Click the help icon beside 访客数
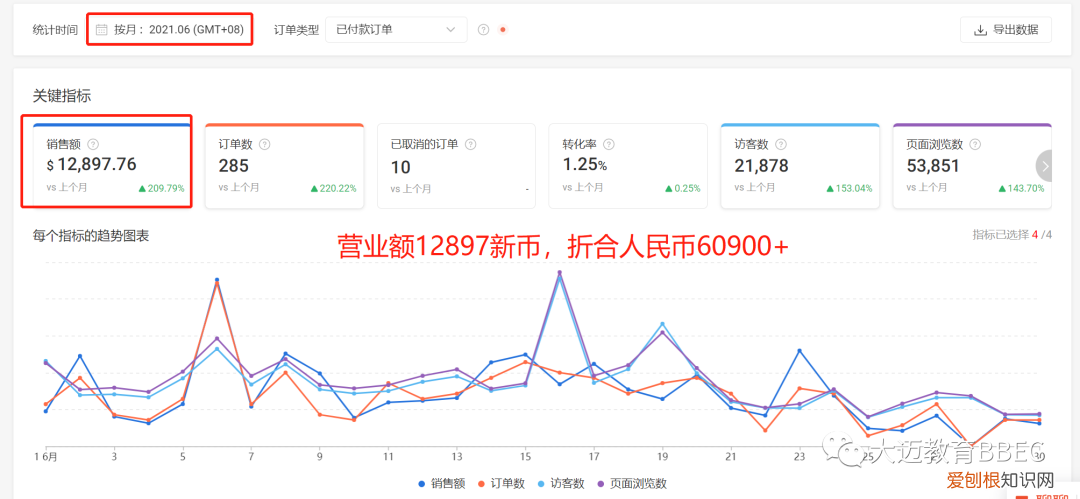 780,145
